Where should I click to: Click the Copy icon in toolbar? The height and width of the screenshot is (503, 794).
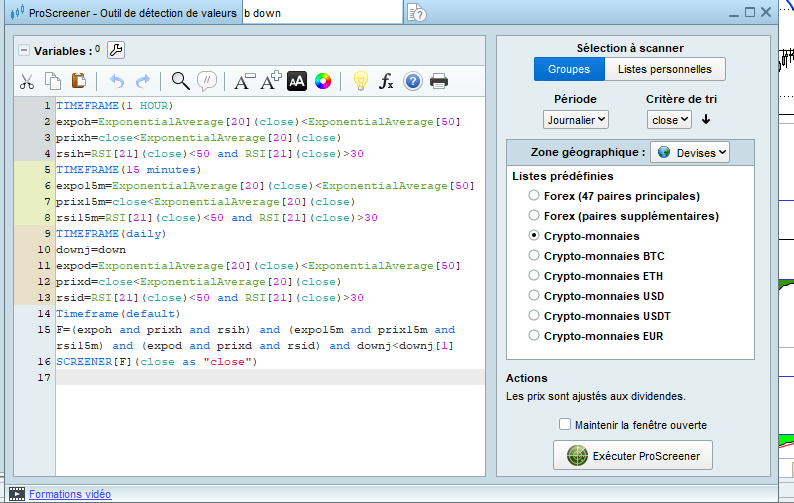[53, 81]
